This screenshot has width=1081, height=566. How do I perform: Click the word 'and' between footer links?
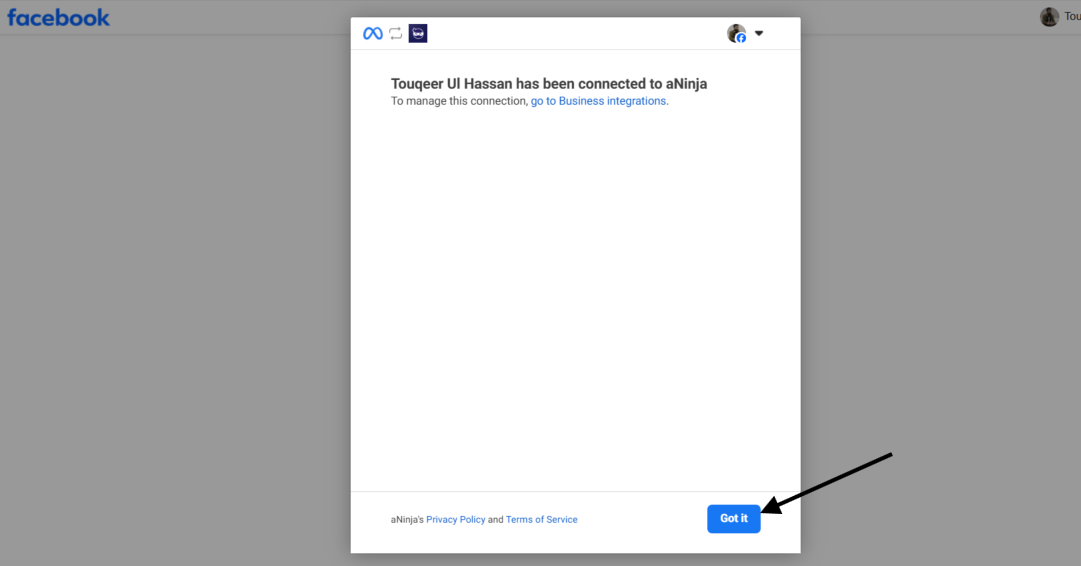(x=495, y=520)
